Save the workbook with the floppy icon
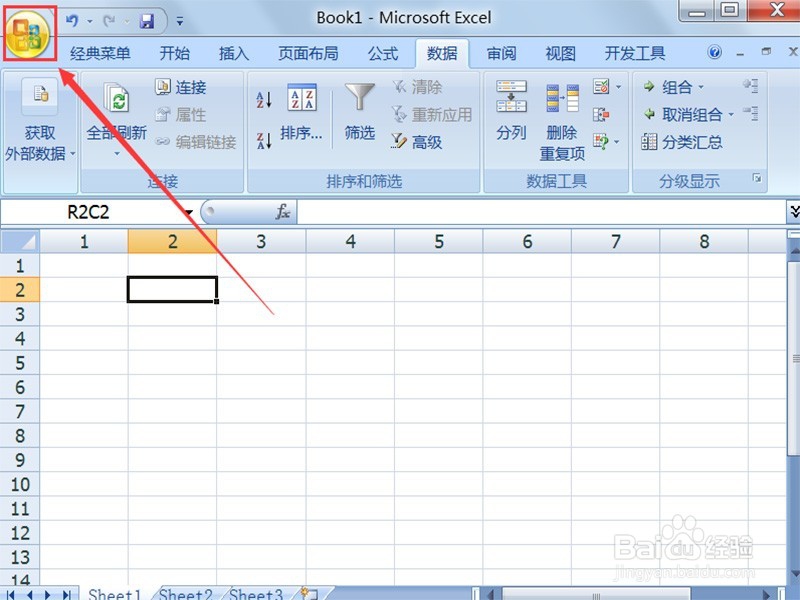Viewport: 800px width, 600px height. (x=147, y=21)
